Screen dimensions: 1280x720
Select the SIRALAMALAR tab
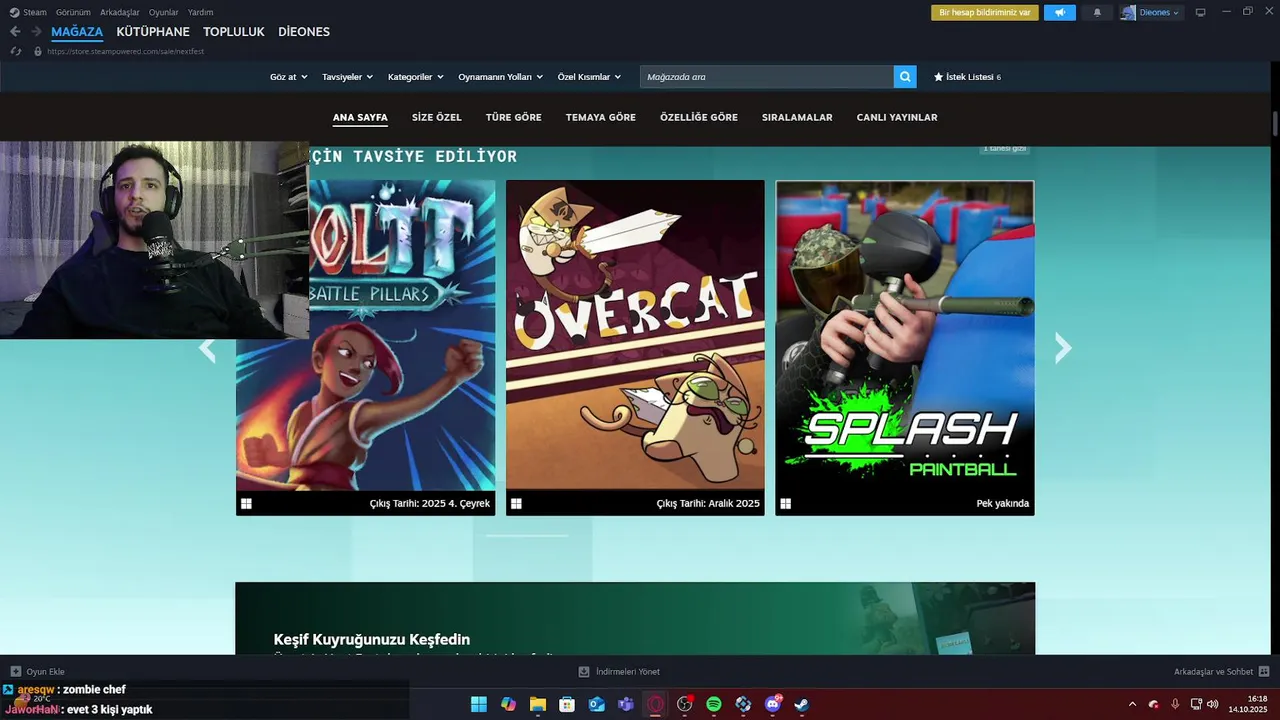coord(797,117)
